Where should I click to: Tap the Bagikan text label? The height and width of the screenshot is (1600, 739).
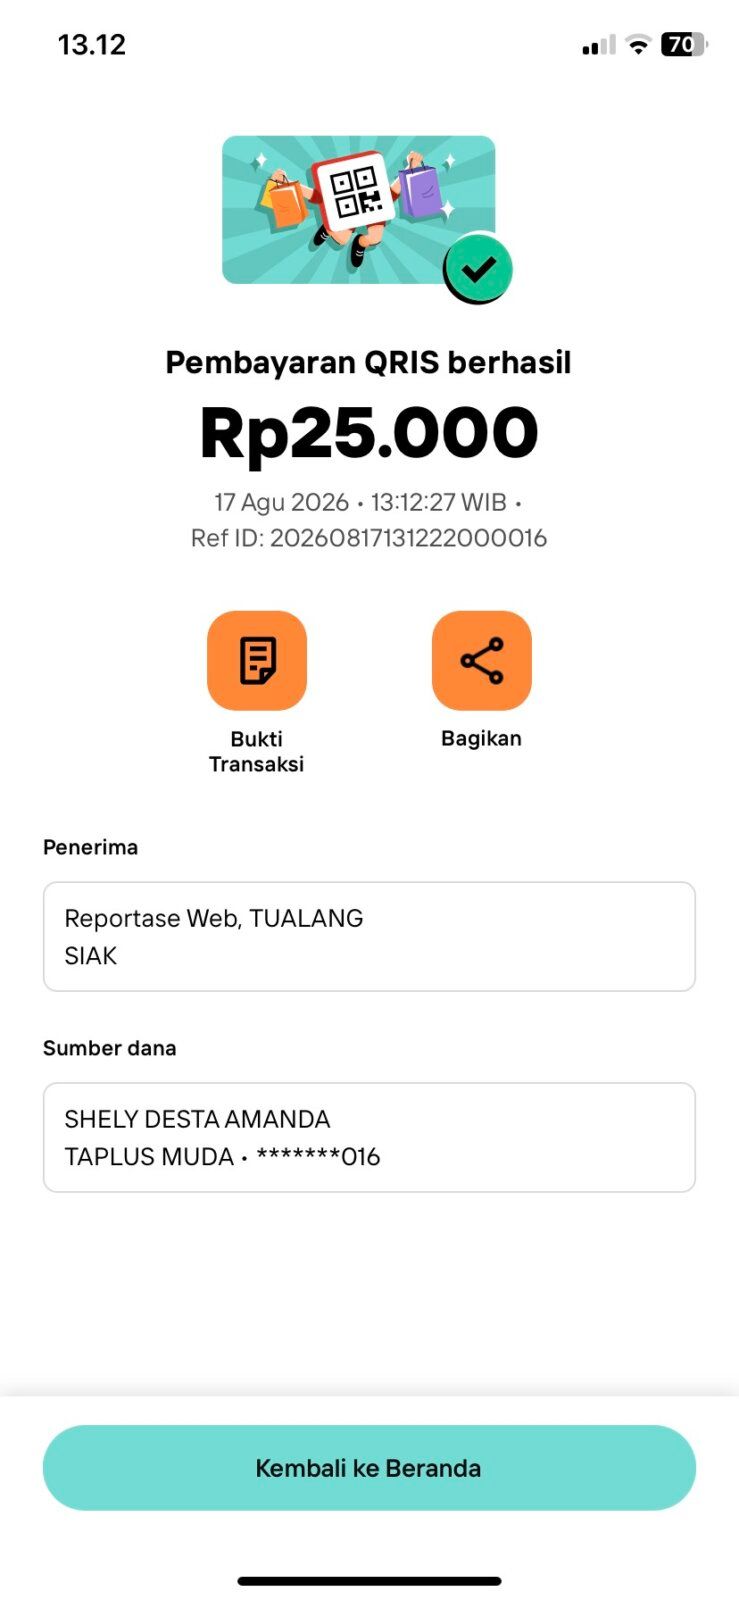pyautogui.click(x=481, y=738)
